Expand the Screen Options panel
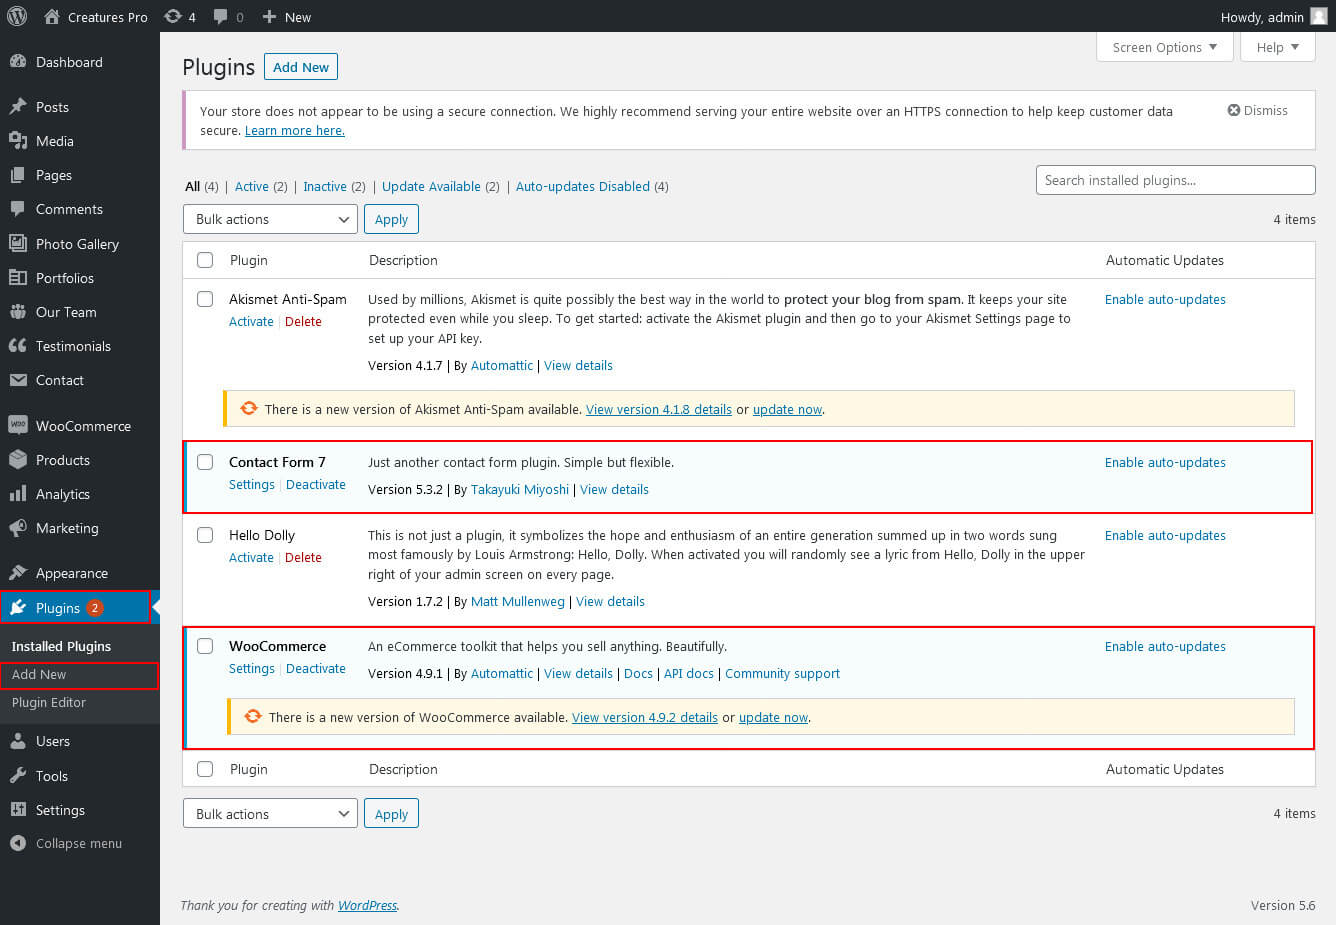The width and height of the screenshot is (1336, 925). point(1165,47)
